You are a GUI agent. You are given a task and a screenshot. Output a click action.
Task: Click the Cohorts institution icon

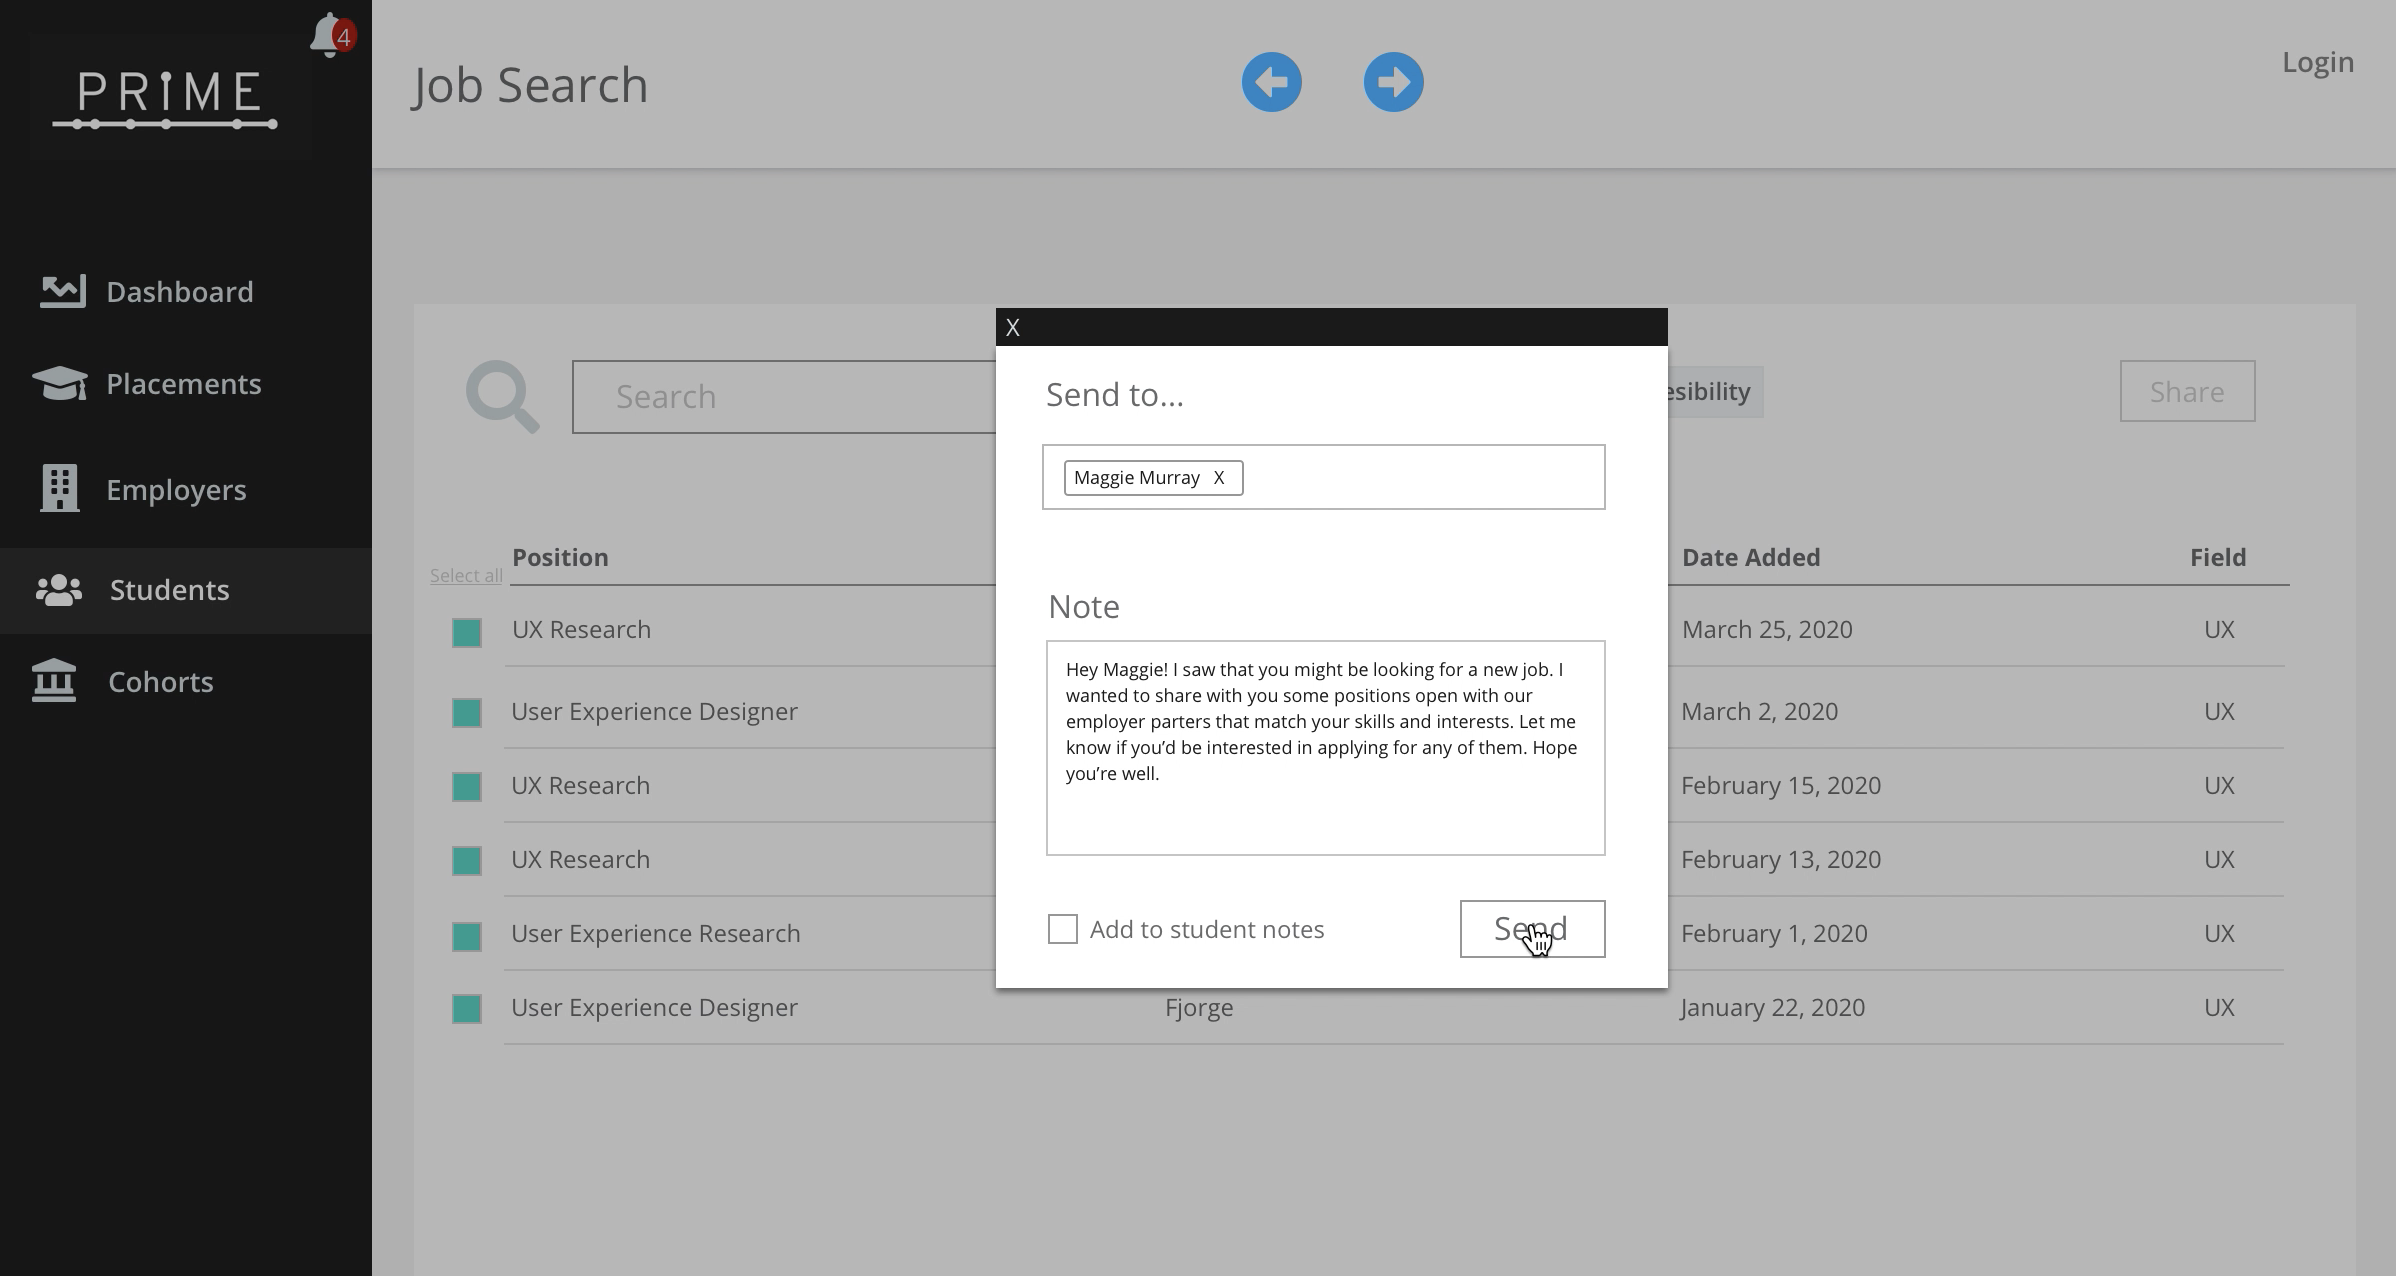(54, 681)
